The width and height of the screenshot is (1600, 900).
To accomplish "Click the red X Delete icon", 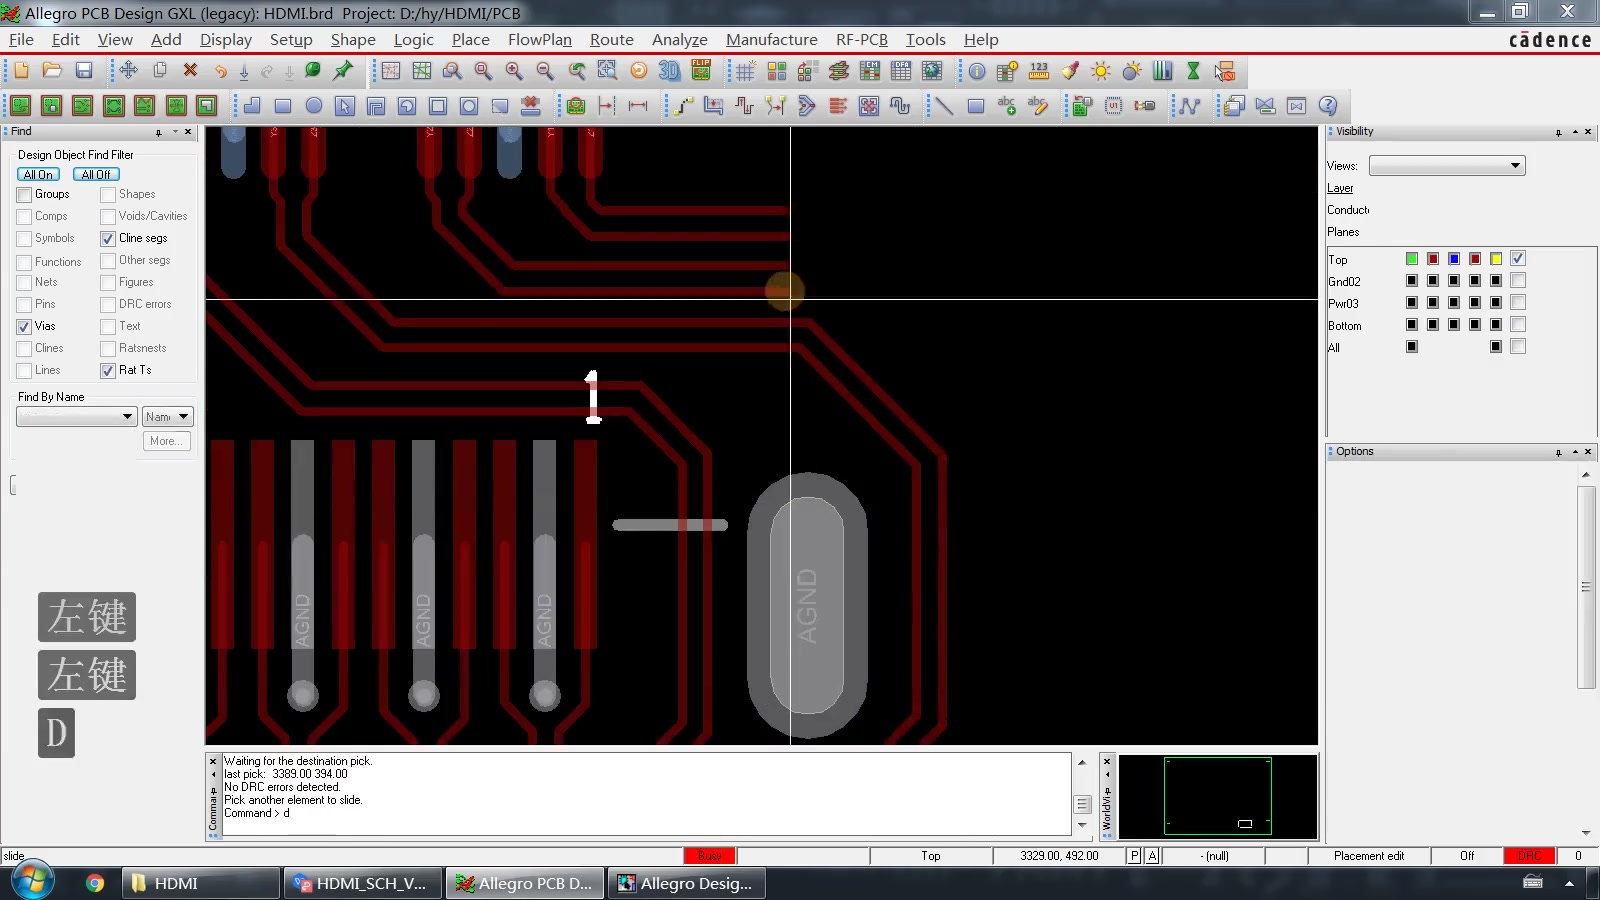I will pyautogui.click(x=190, y=70).
